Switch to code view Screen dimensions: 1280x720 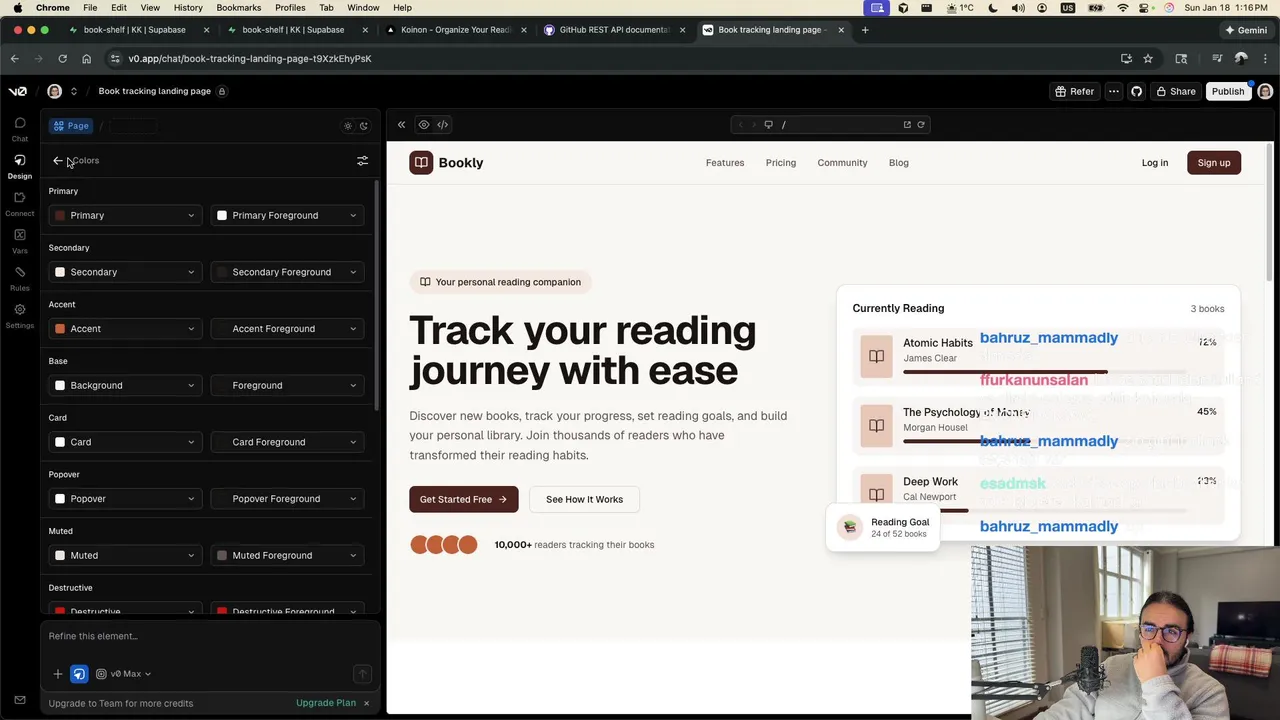pyautogui.click(x=442, y=125)
